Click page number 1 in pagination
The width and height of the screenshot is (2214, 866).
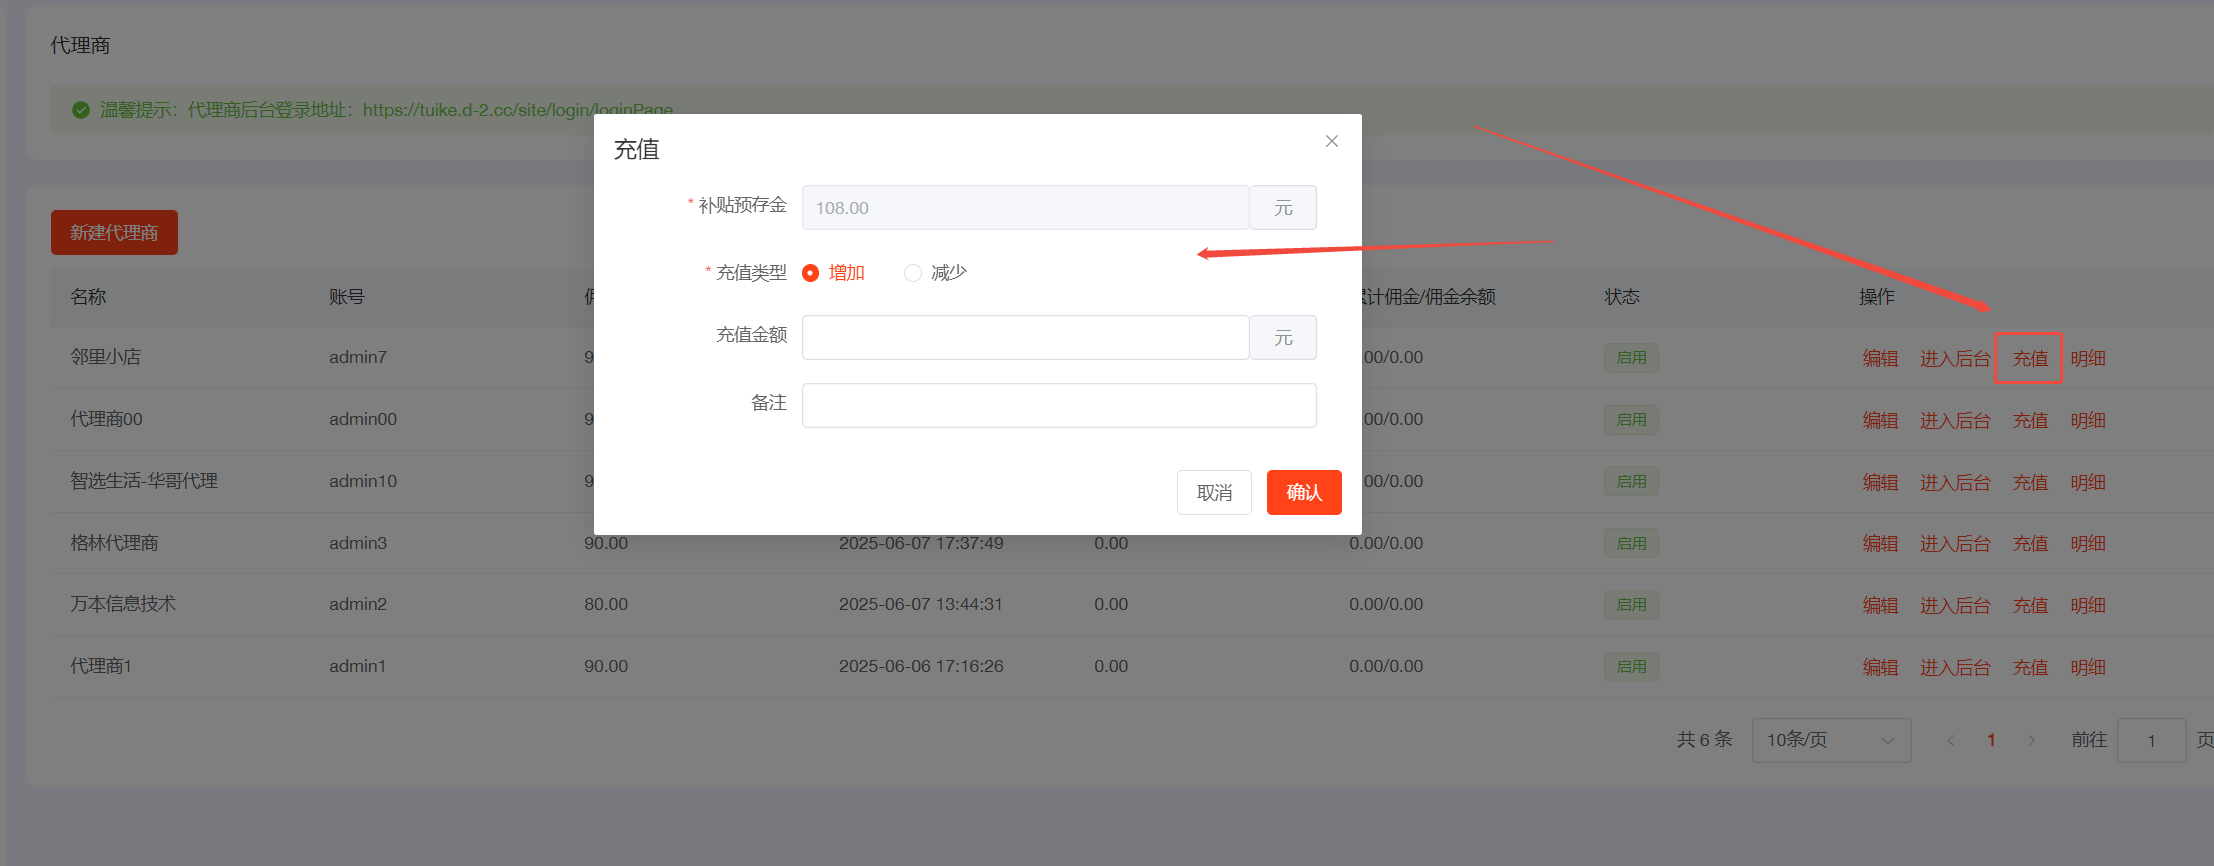click(x=1991, y=740)
